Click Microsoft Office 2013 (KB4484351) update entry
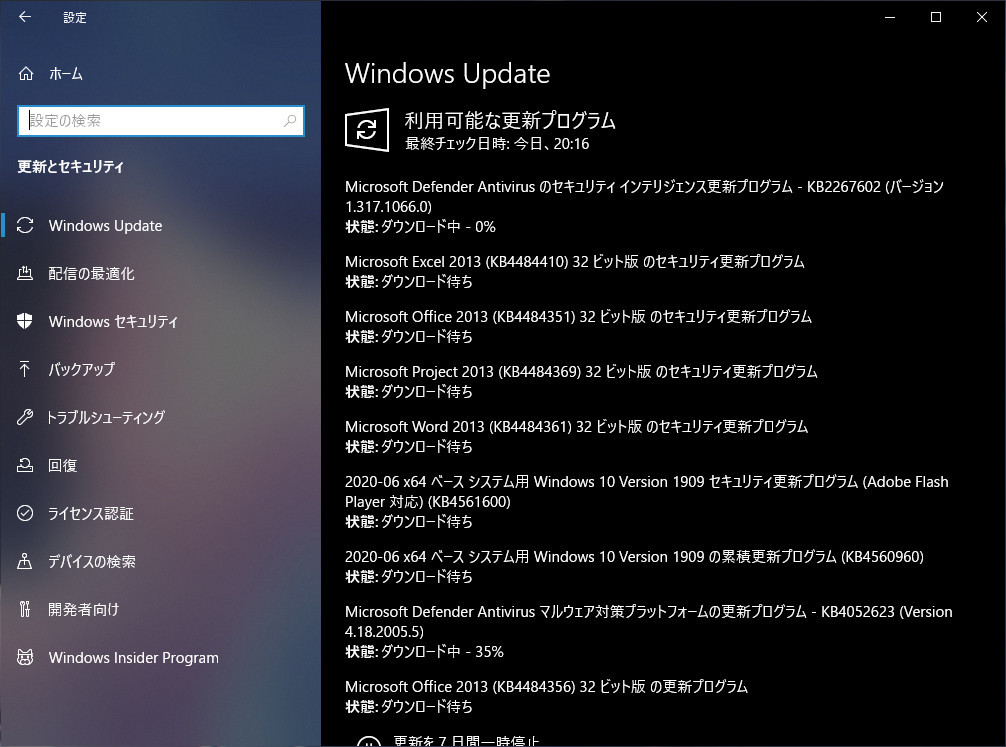The height and width of the screenshot is (747, 1006). (x=578, y=316)
